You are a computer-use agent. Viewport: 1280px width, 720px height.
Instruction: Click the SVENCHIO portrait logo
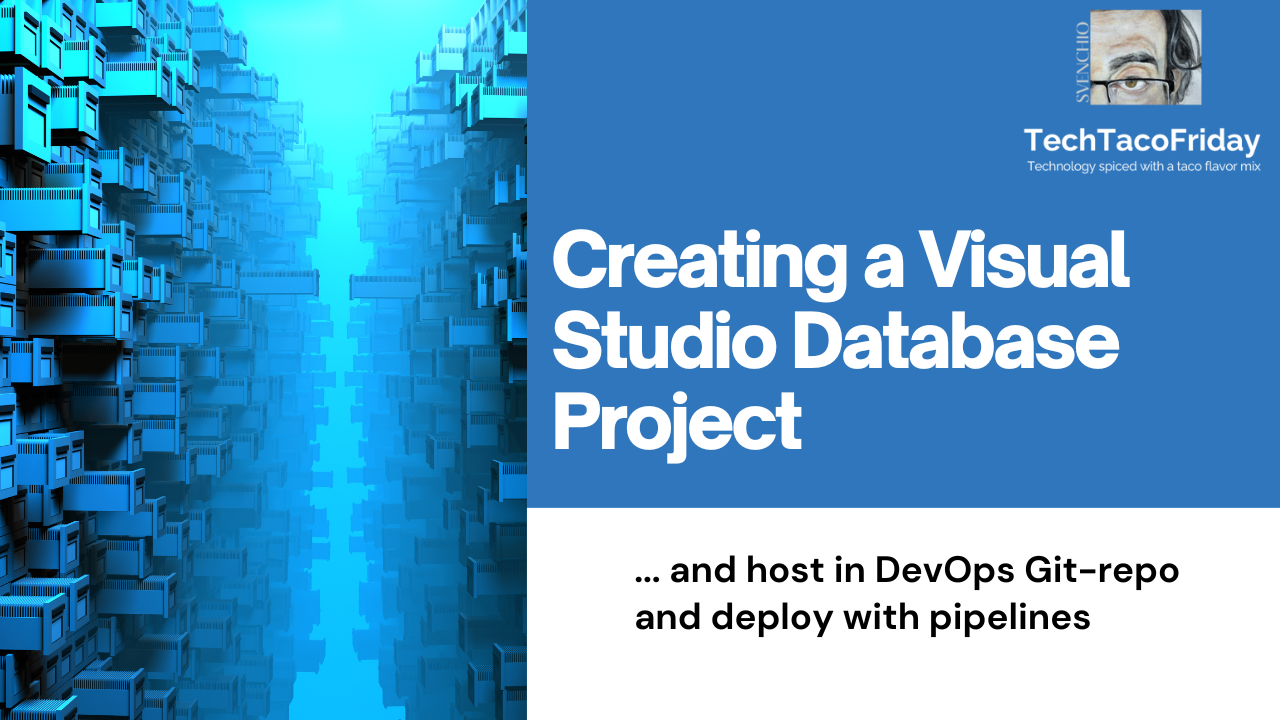click(x=1145, y=57)
